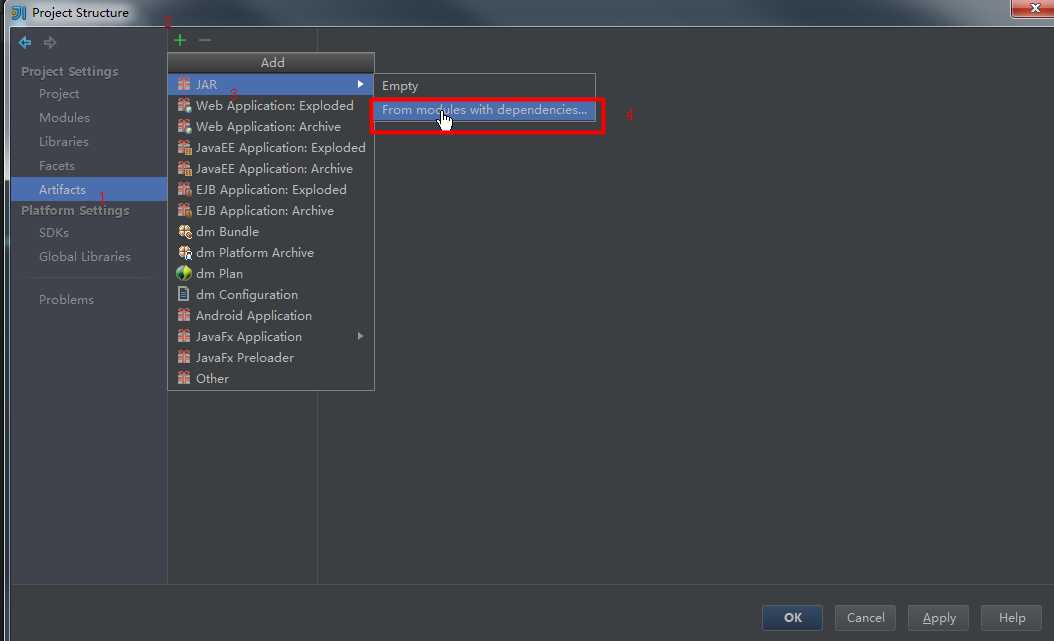The width and height of the screenshot is (1054, 641).
Task: Open Project settings page
Action: (x=59, y=94)
